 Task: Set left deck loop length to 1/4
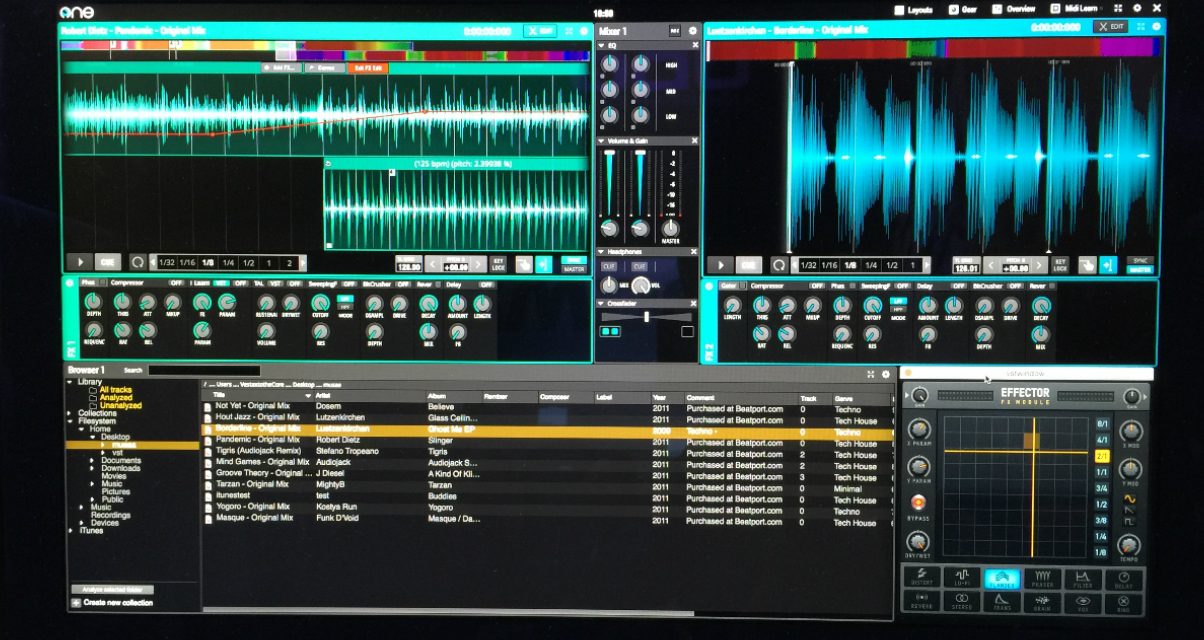[228, 263]
